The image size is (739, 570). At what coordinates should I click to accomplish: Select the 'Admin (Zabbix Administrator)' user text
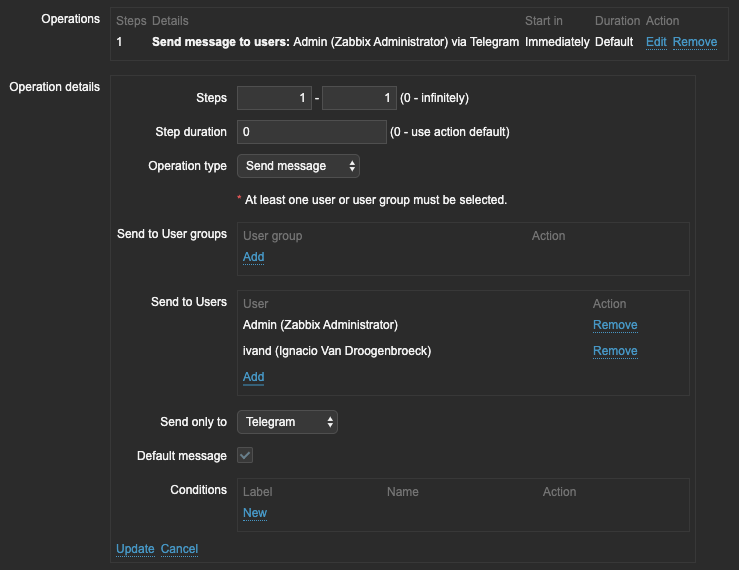coord(320,325)
